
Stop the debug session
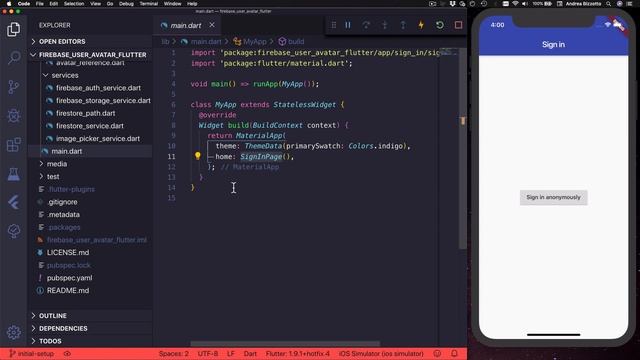[x=458, y=25]
